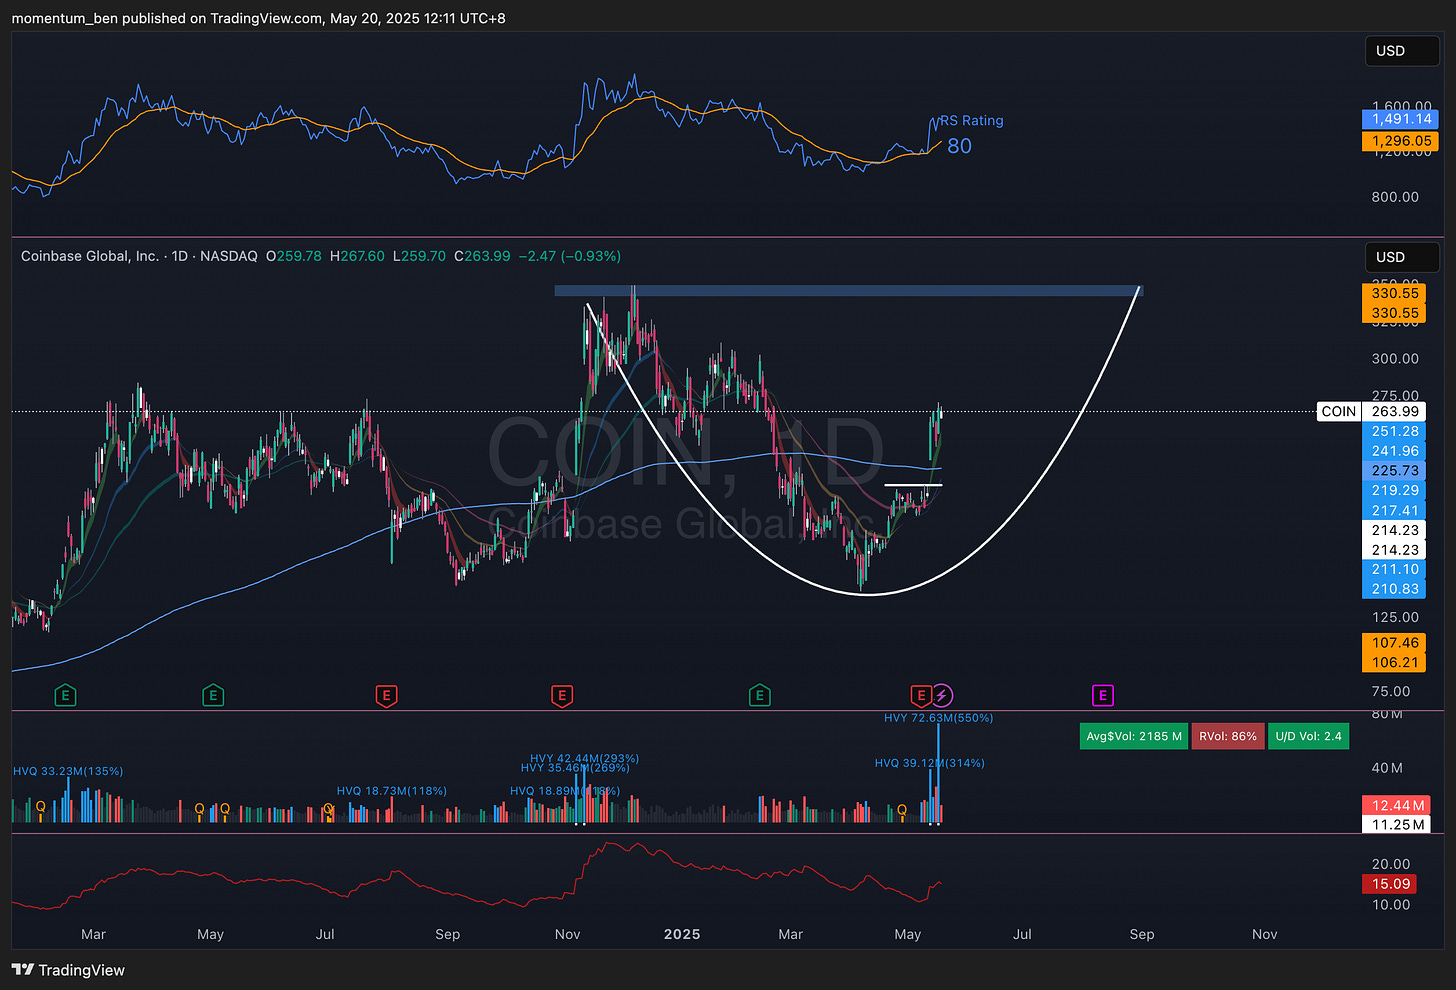Click the 210.83 price scale label

(1394, 589)
